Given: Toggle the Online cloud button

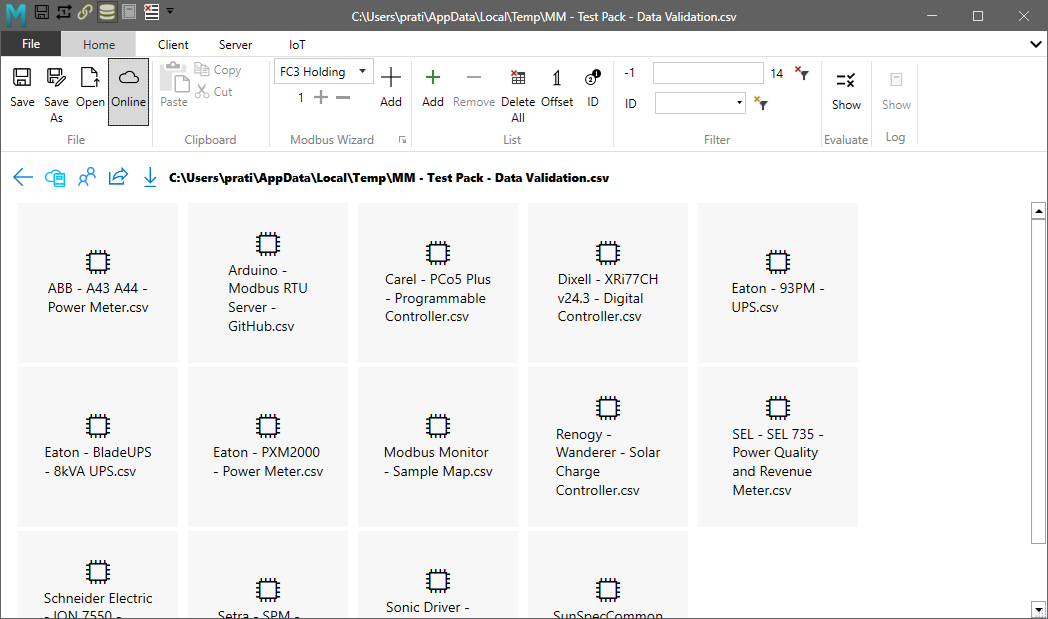Looking at the screenshot, I should coord(128,92).
